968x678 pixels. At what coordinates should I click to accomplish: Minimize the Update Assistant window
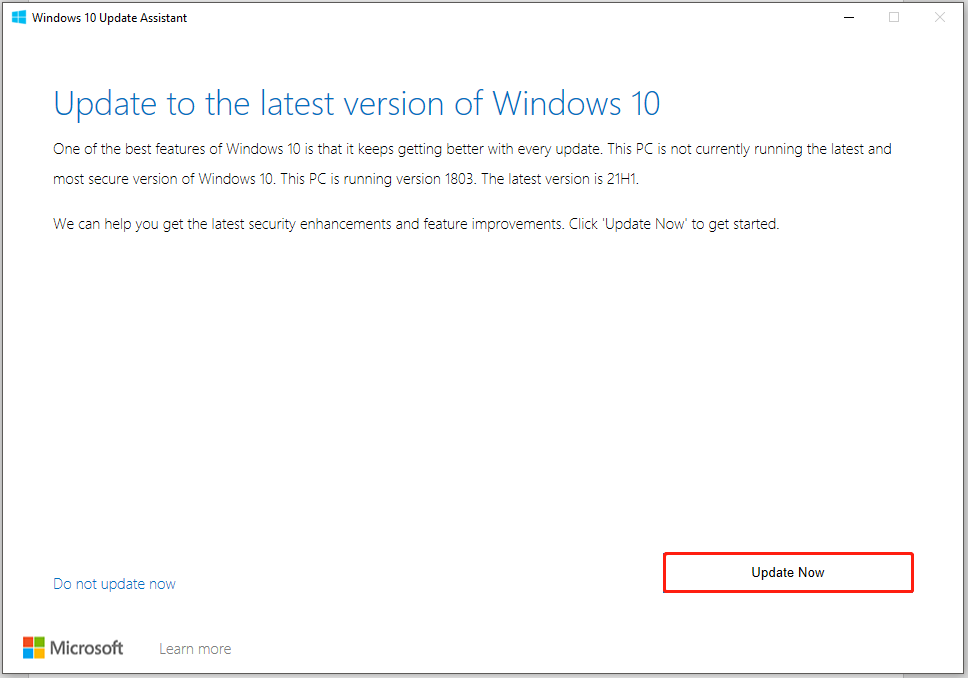point(849,17)
